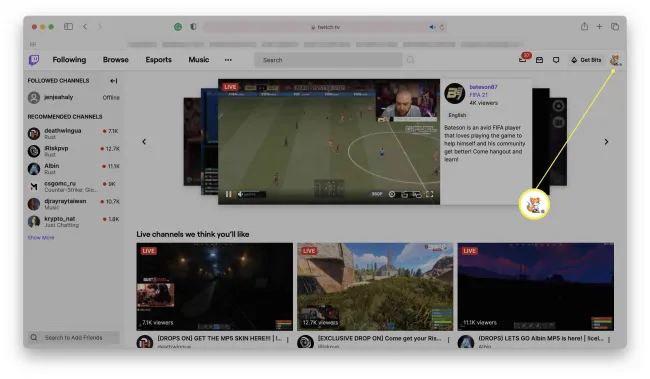Open player settings gear icon
This screenshot has width=650, height=379.
coord(392,194)
